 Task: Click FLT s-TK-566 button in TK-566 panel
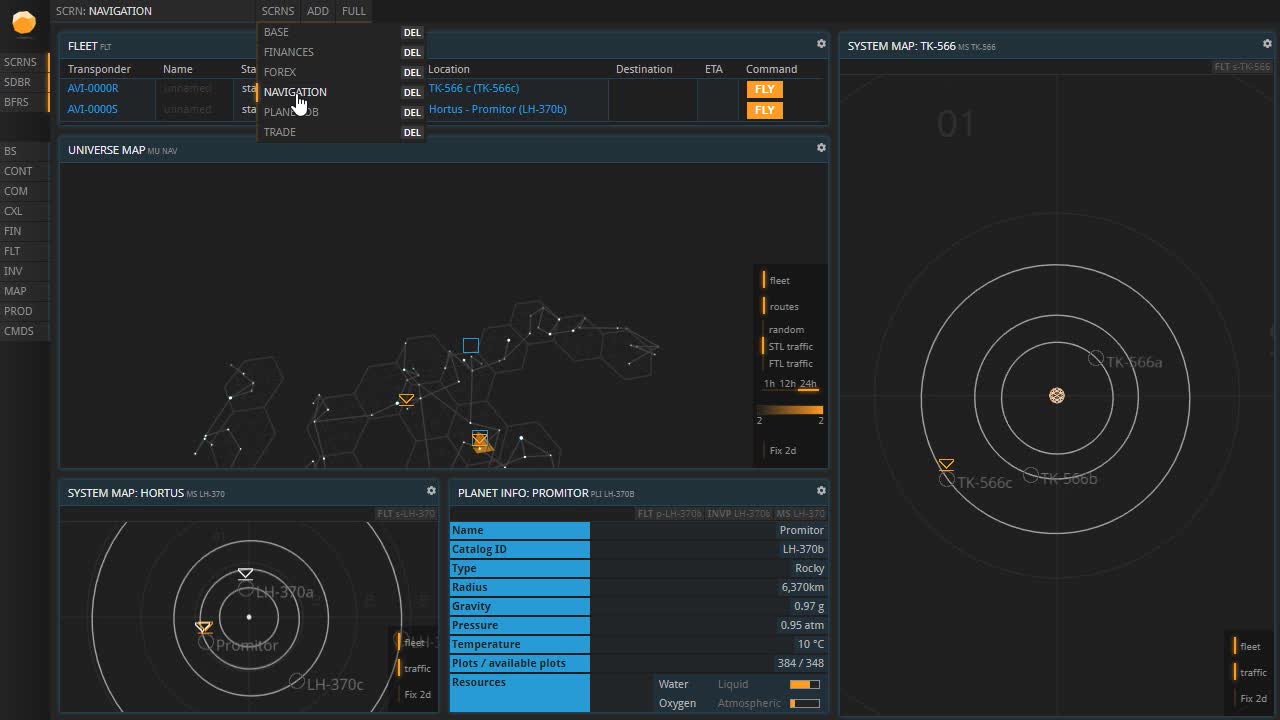(x=1242, y=67)
